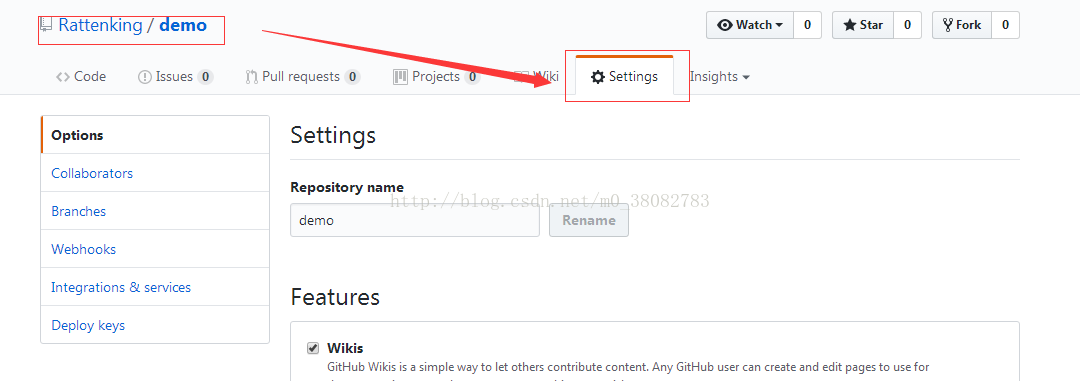Click the repository book icon beside Rattenking
The width and height of the screenshot is (1080, 381).
[x=46, y=25]
